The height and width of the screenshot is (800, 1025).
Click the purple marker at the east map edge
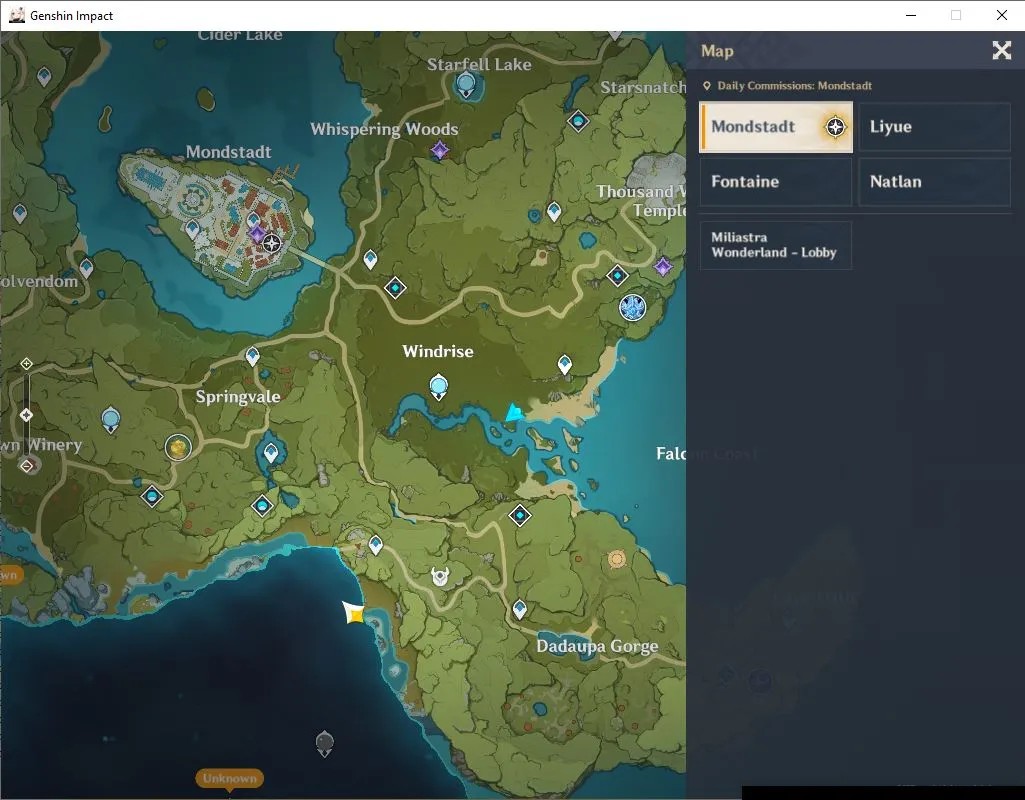pos(664,267)
